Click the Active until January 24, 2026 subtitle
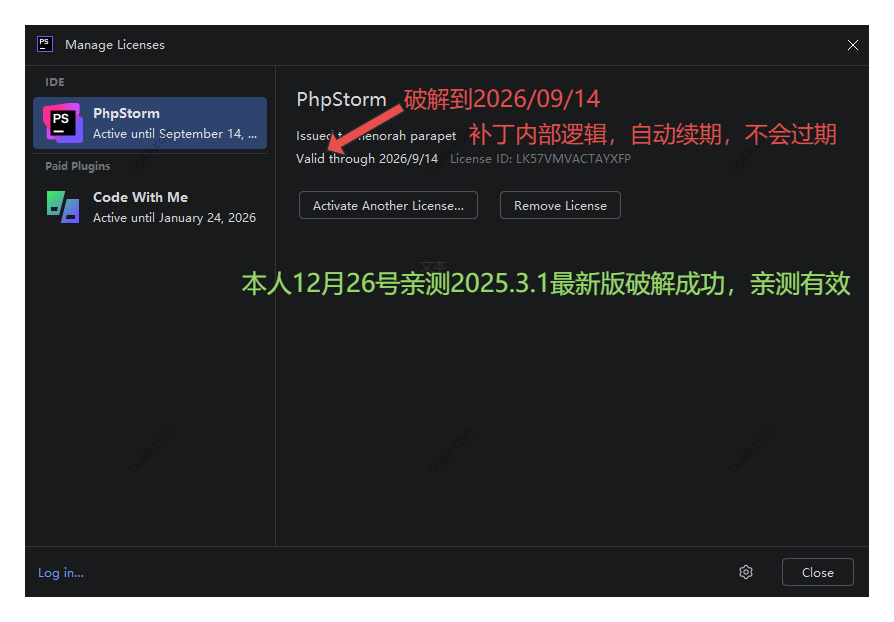The image size is (894, 622). (x=174, y=217)
